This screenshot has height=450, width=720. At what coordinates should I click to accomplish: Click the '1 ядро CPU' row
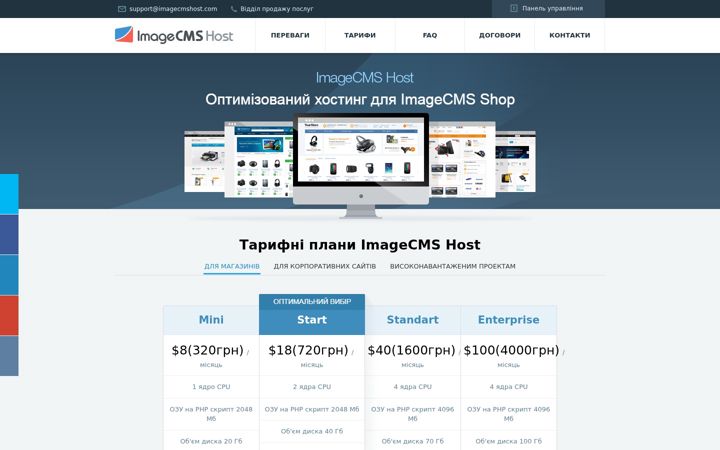tap(211, 387)
